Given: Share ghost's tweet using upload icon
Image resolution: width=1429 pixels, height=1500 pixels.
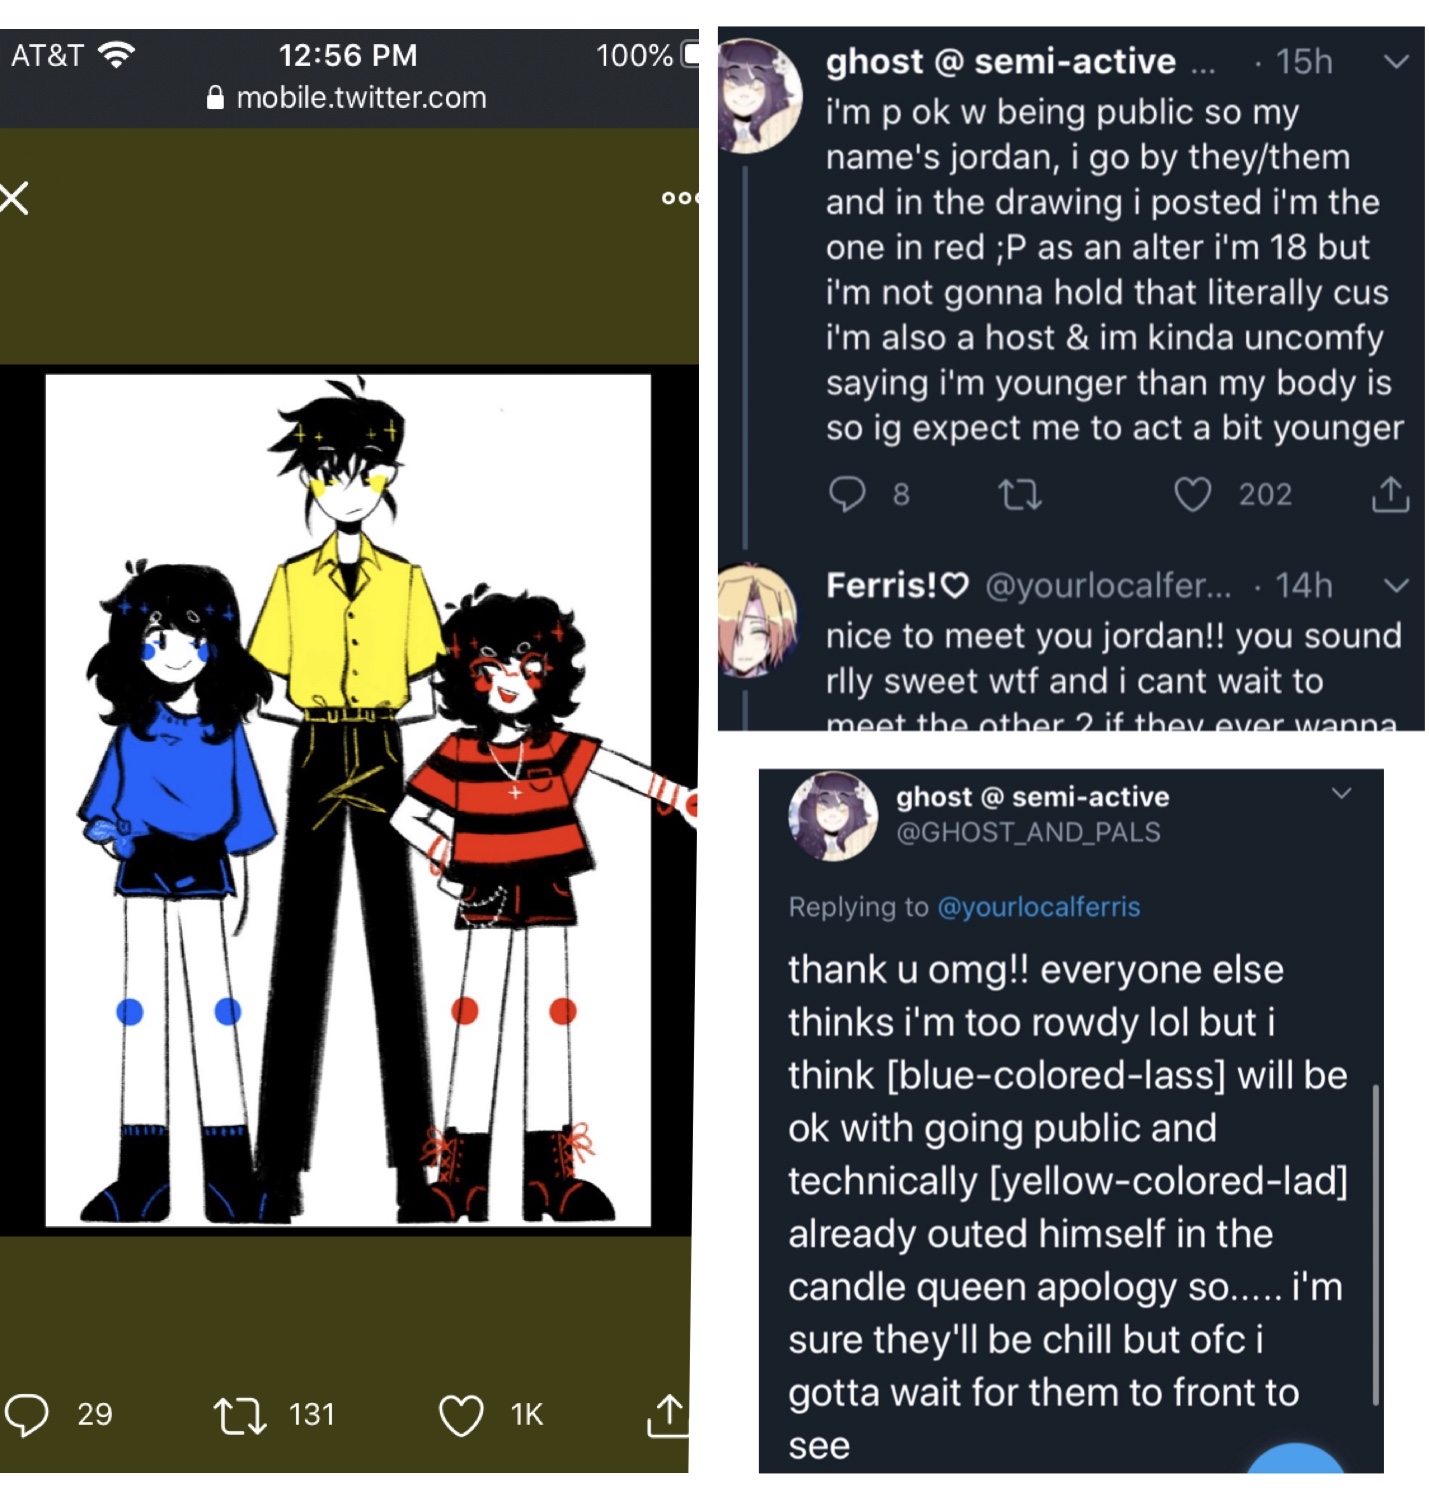Looking at the screenshot, I should (1390, 493).
